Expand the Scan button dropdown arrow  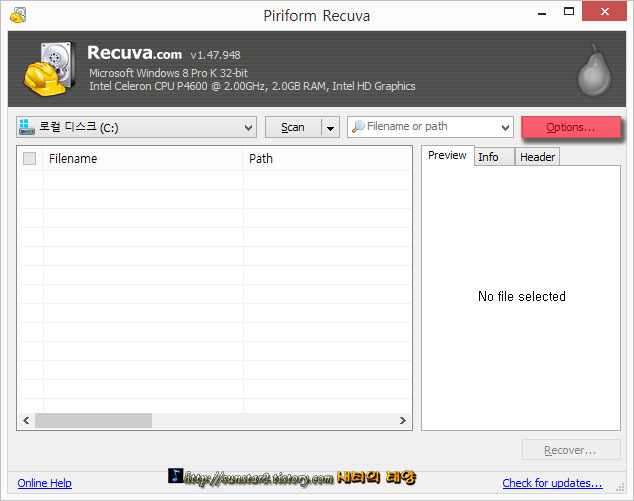pos(330,128)
